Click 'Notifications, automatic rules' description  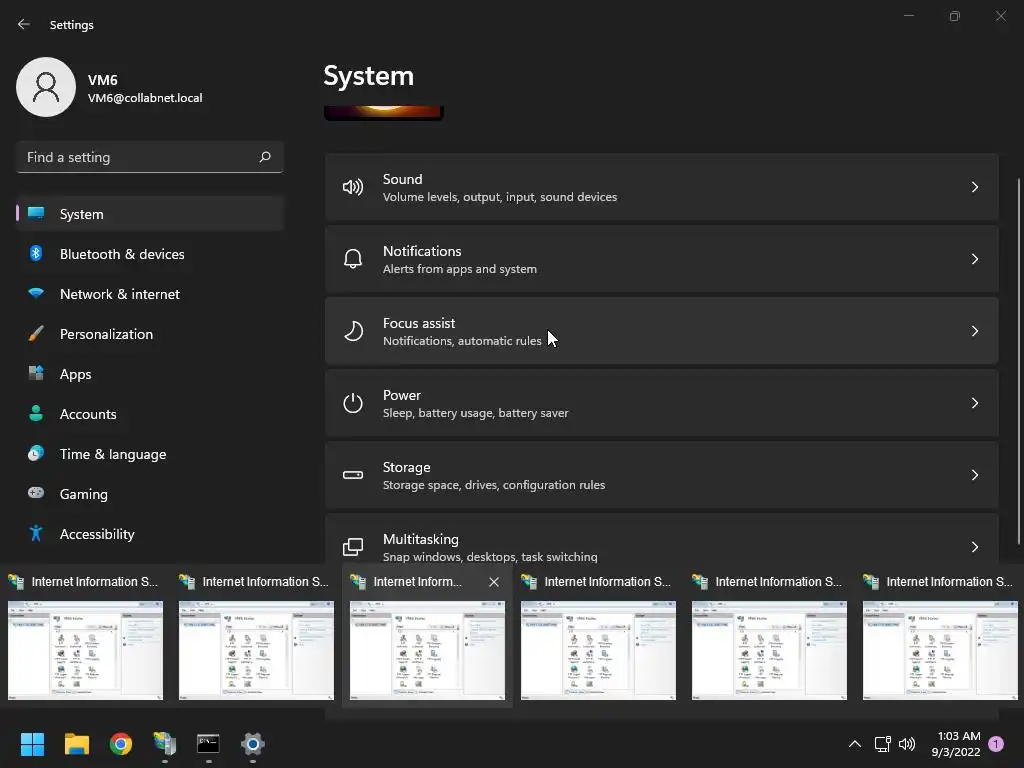[x=462, y=341]
